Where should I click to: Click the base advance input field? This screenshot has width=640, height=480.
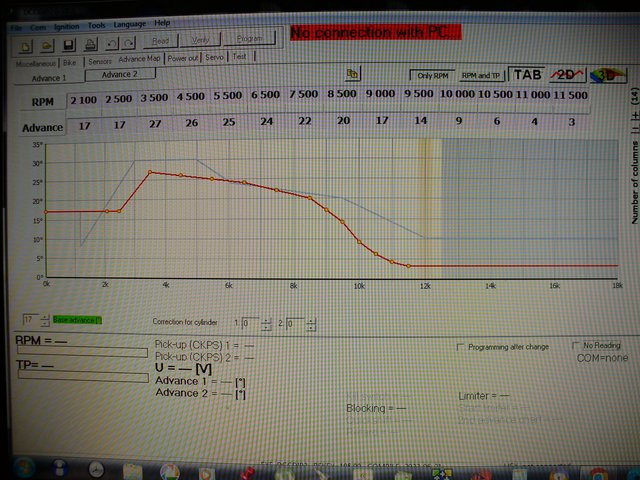pos(31,320)
